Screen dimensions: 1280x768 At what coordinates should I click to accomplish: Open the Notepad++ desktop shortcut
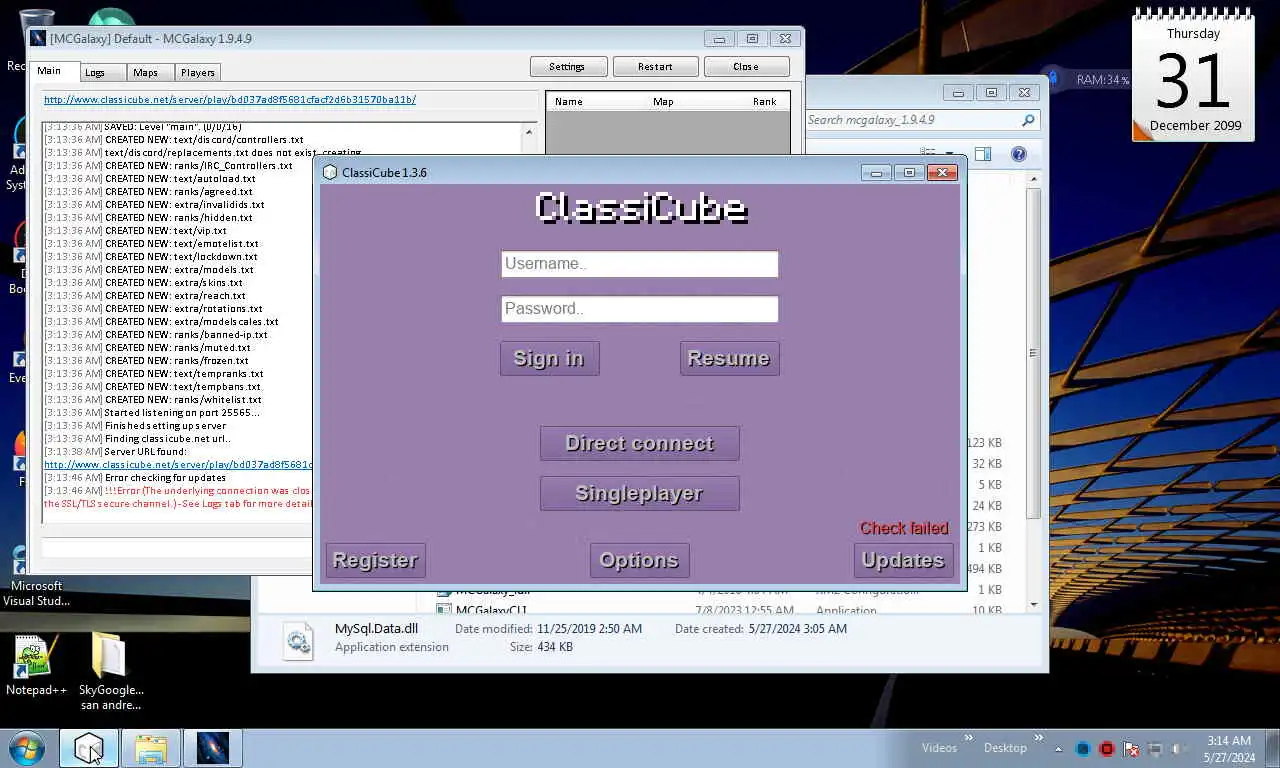(36, 665)
